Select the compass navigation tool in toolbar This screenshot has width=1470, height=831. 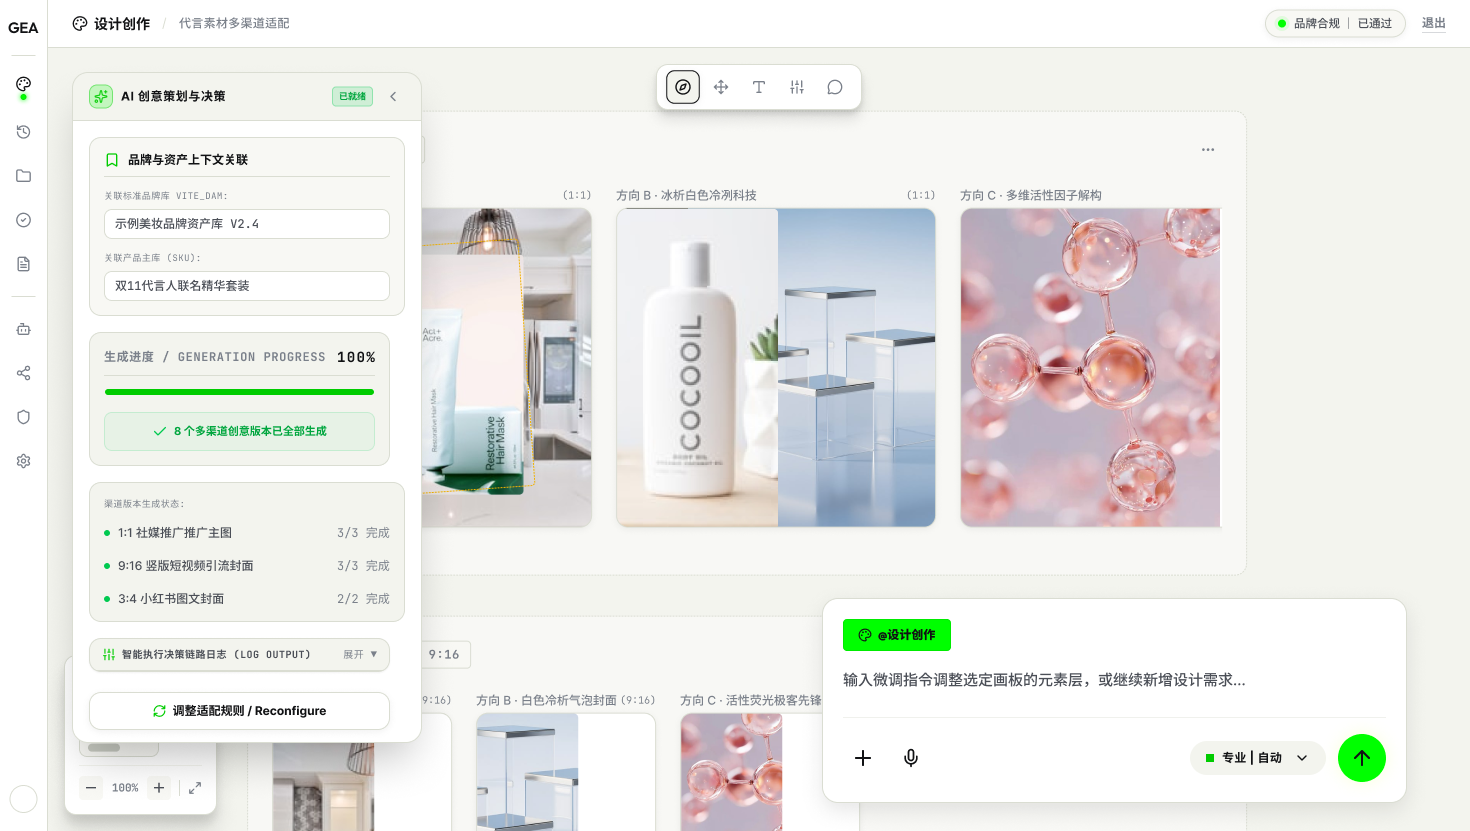(683, 87)
